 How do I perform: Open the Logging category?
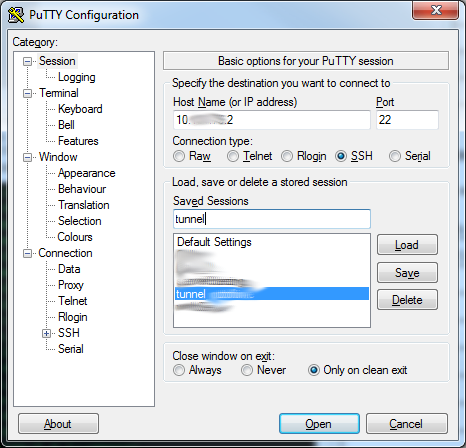click(77, 77)
